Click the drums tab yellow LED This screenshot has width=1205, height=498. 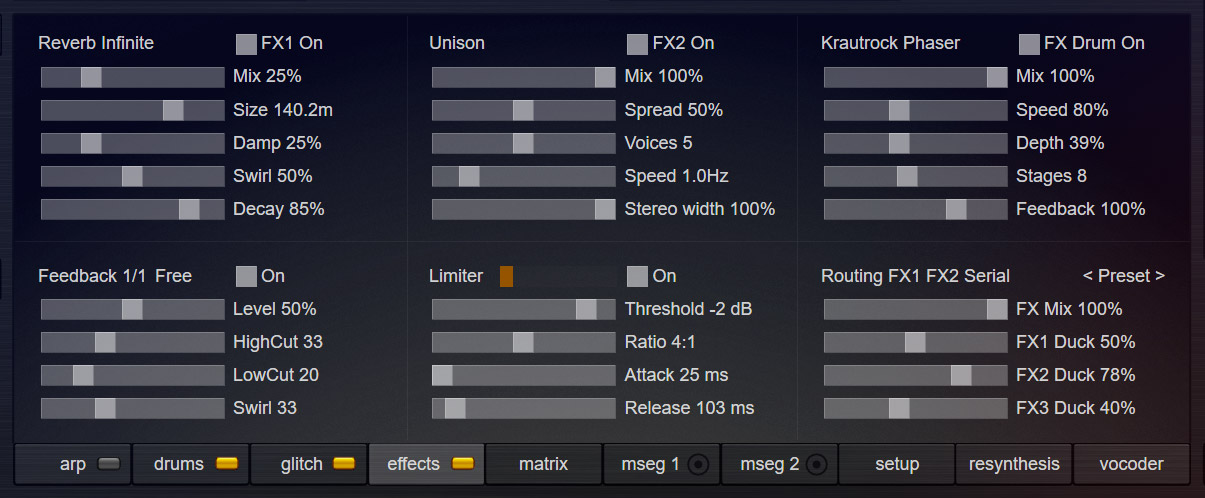(227, 464)
